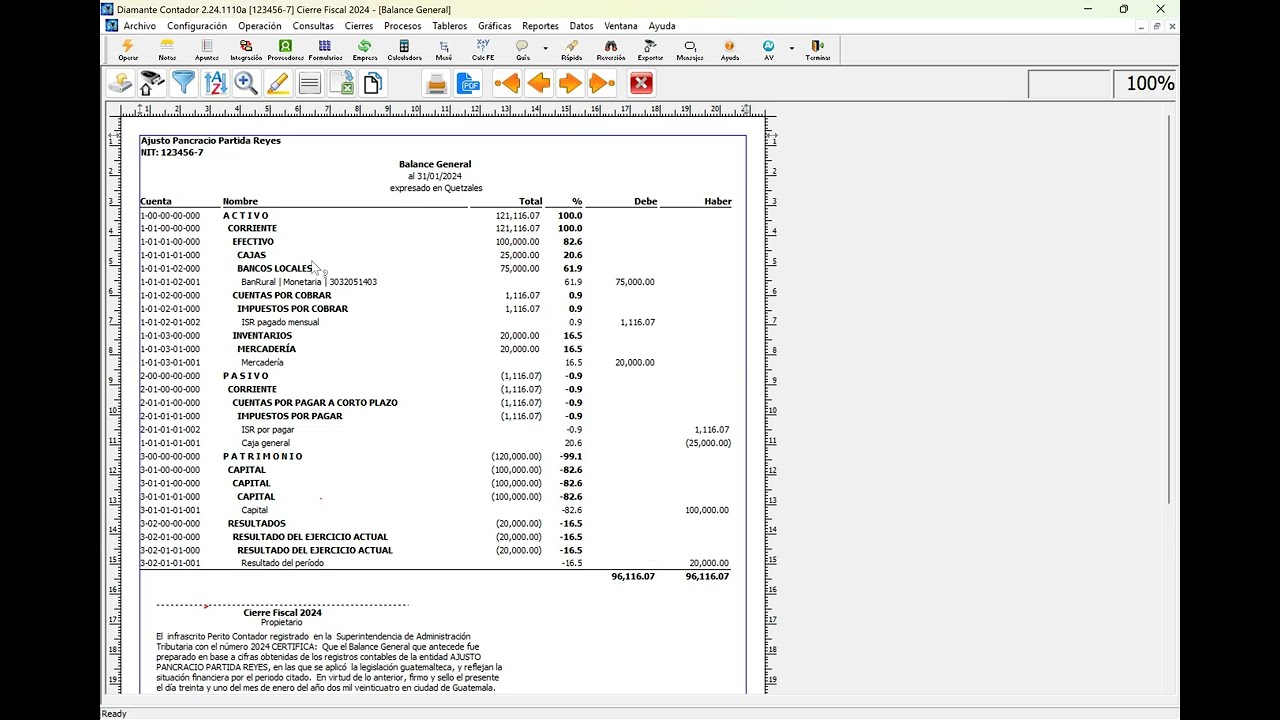The width and height of the screenshot is (1280, 720).
Task: Click the Terminar exit icon
Action: coord(818,50)
